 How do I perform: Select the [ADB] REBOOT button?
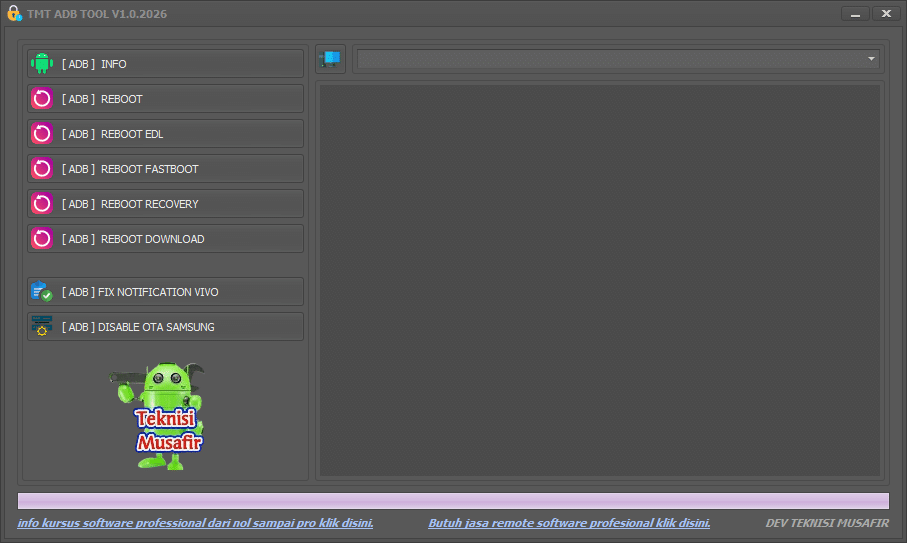[165, 99]
